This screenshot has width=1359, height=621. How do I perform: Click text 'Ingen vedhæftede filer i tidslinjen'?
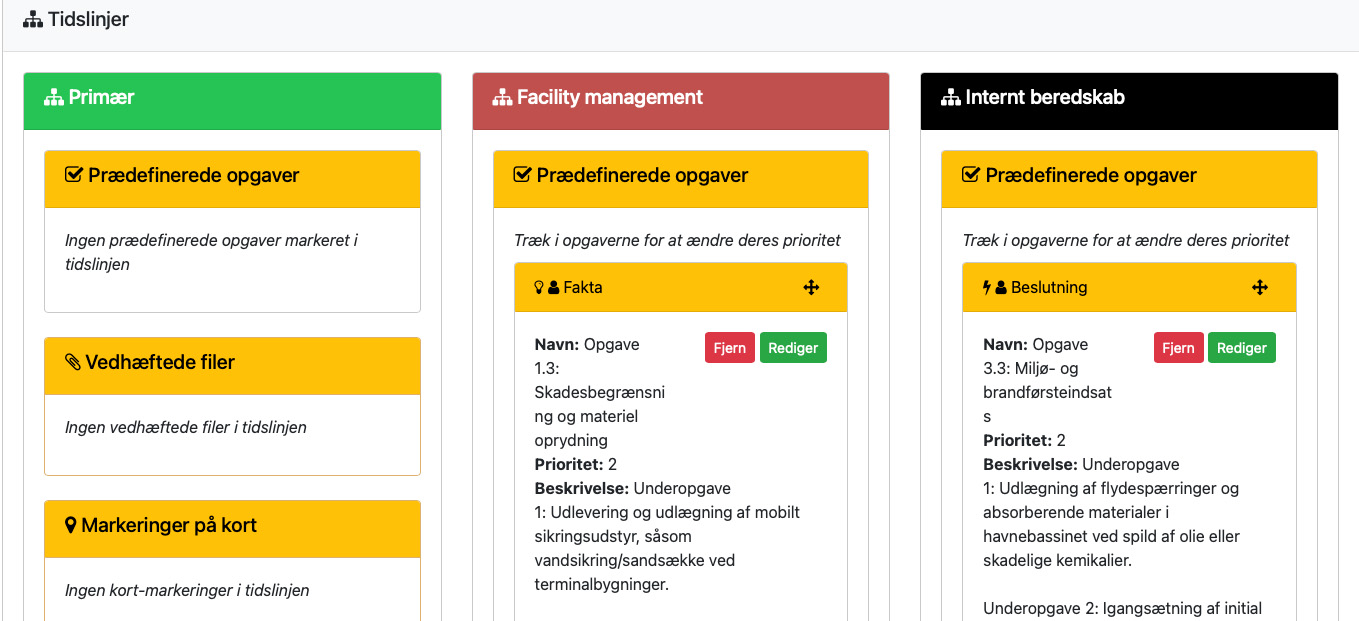tap(186, 427)
